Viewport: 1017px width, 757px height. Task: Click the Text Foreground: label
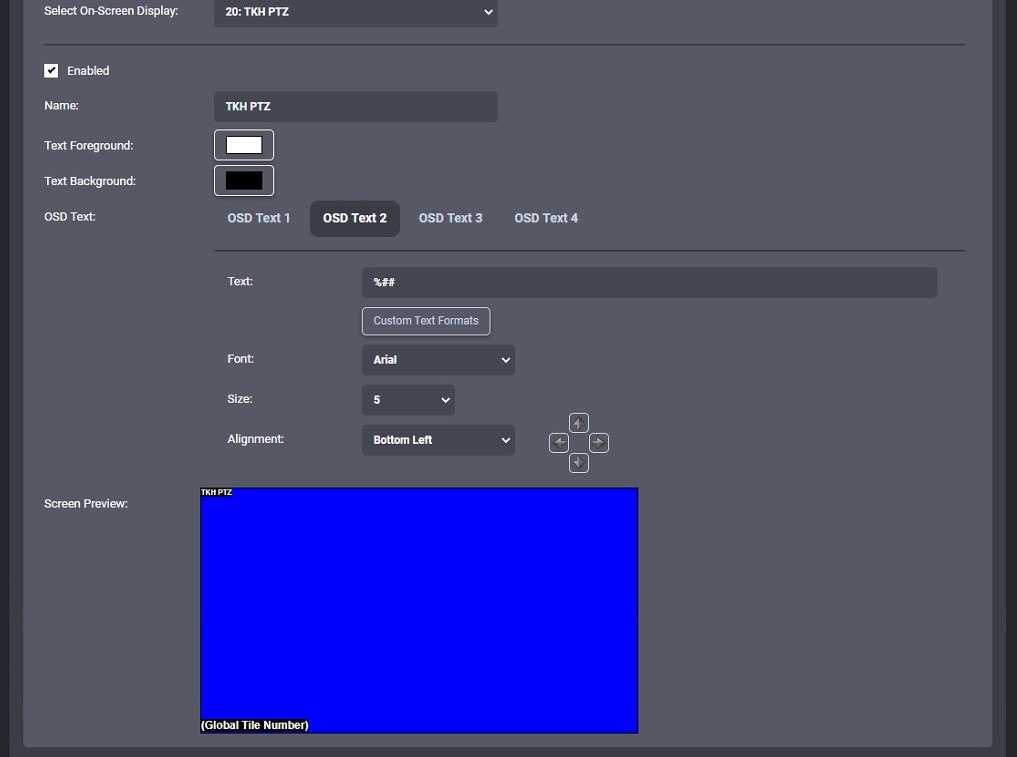pyautogui.click(x=89, y=146)
